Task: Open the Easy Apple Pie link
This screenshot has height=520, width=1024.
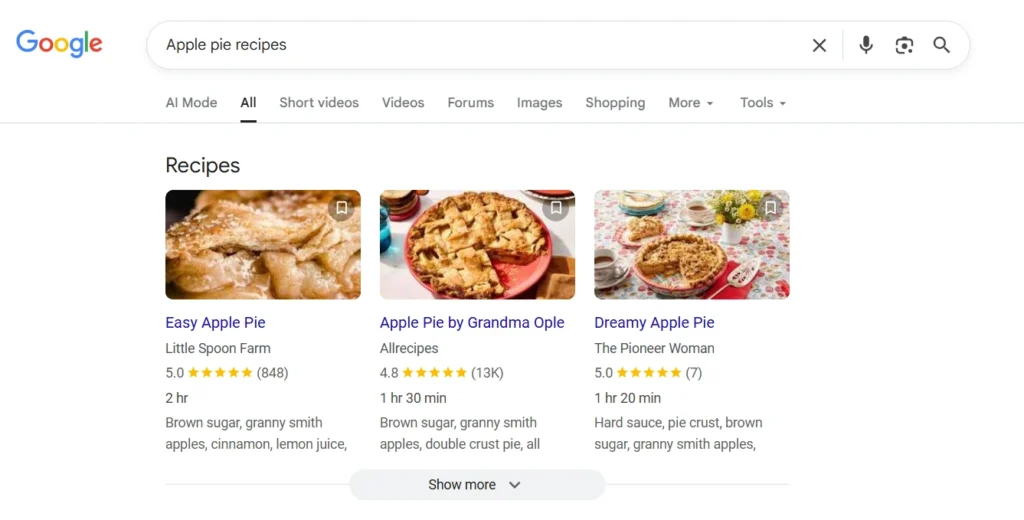Action: 215,323
